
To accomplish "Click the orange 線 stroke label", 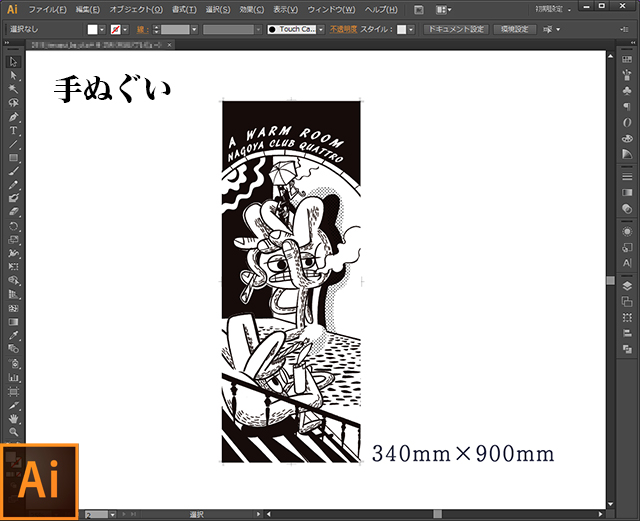I will click(x=142, y=29).
